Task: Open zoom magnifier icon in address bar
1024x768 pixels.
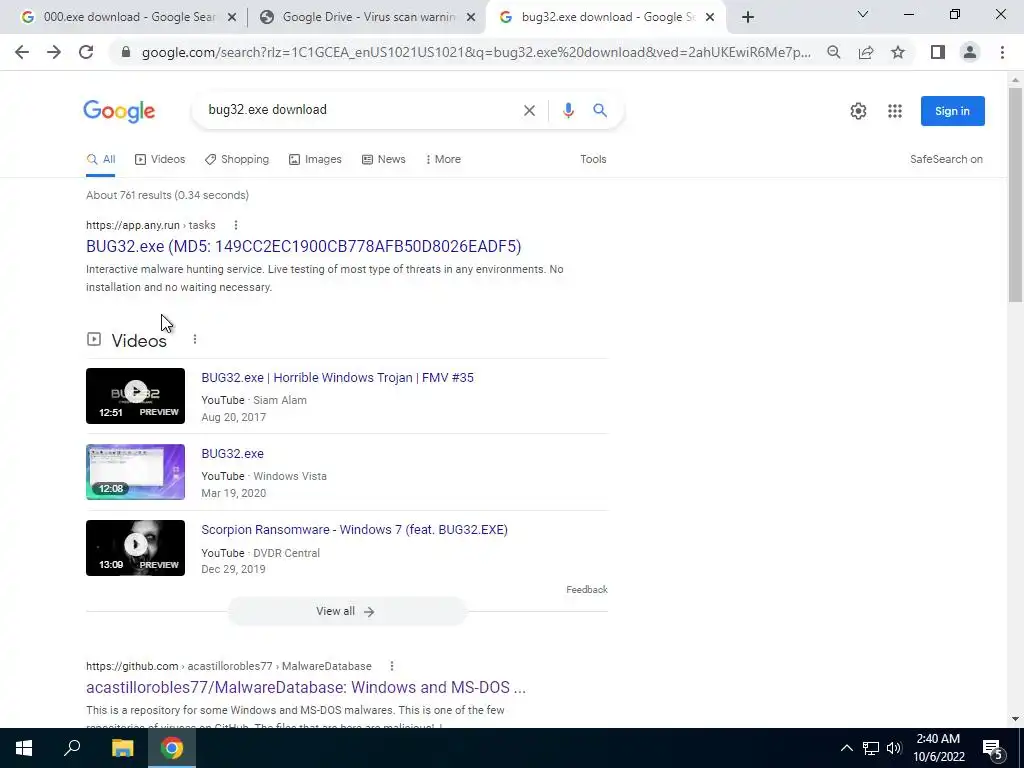Action: coord(833,52)
